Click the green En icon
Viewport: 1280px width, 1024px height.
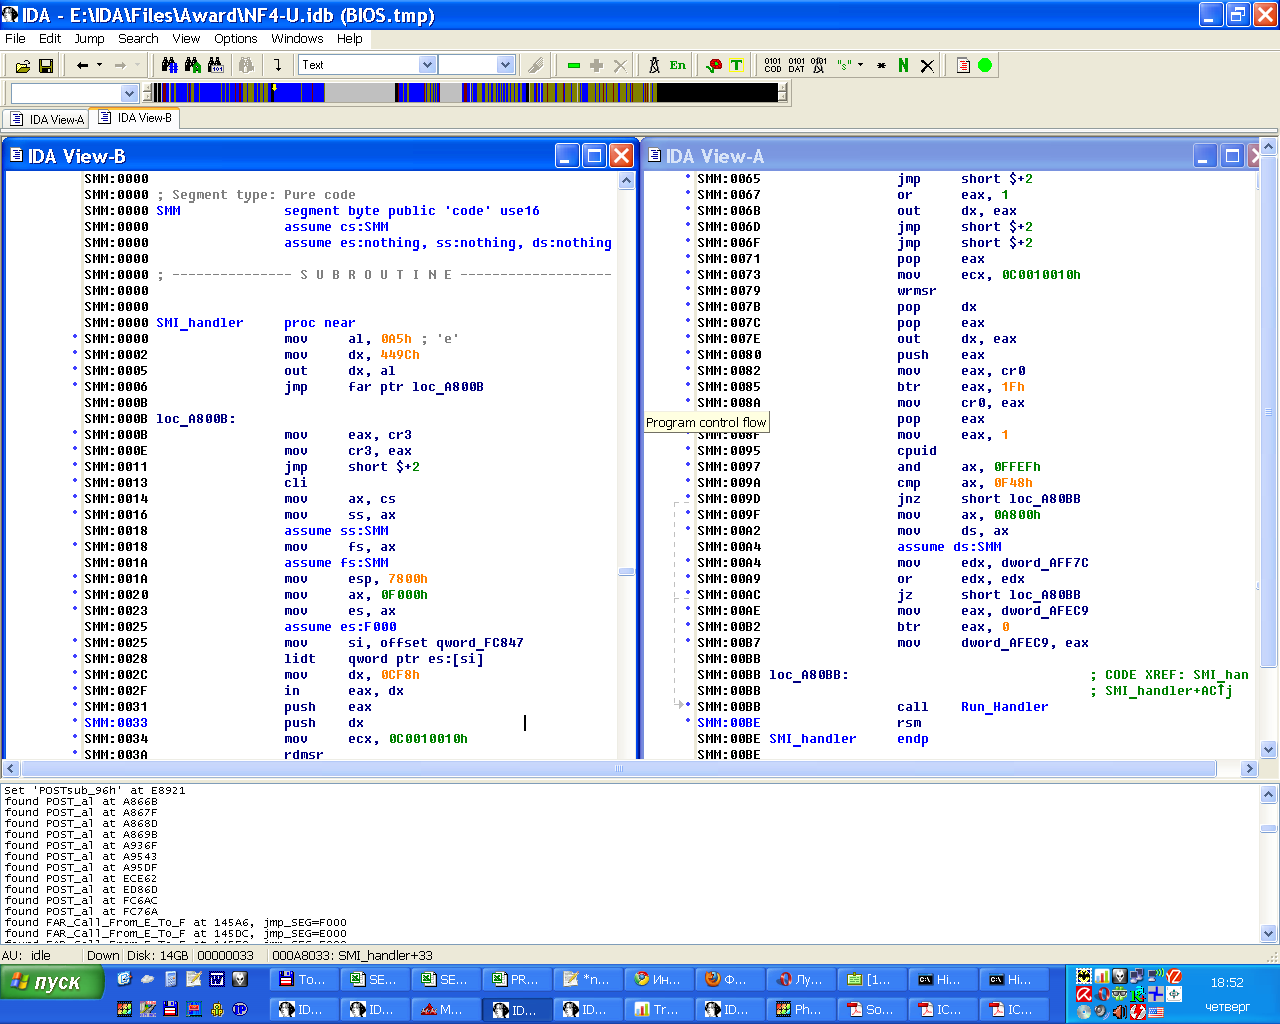[678, 66]
